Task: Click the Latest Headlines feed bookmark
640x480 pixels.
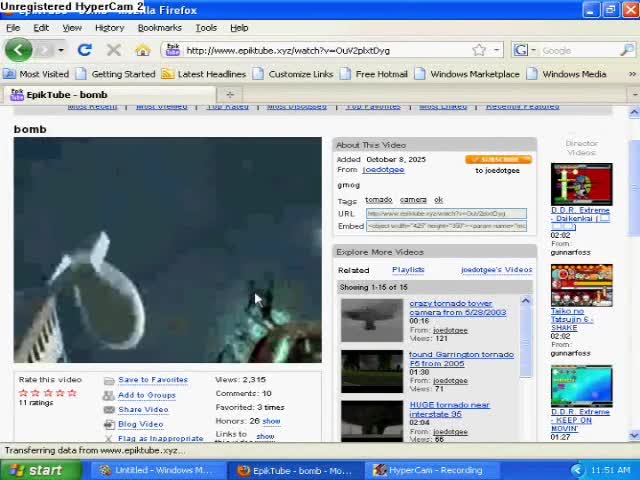Action: (204, 73)
